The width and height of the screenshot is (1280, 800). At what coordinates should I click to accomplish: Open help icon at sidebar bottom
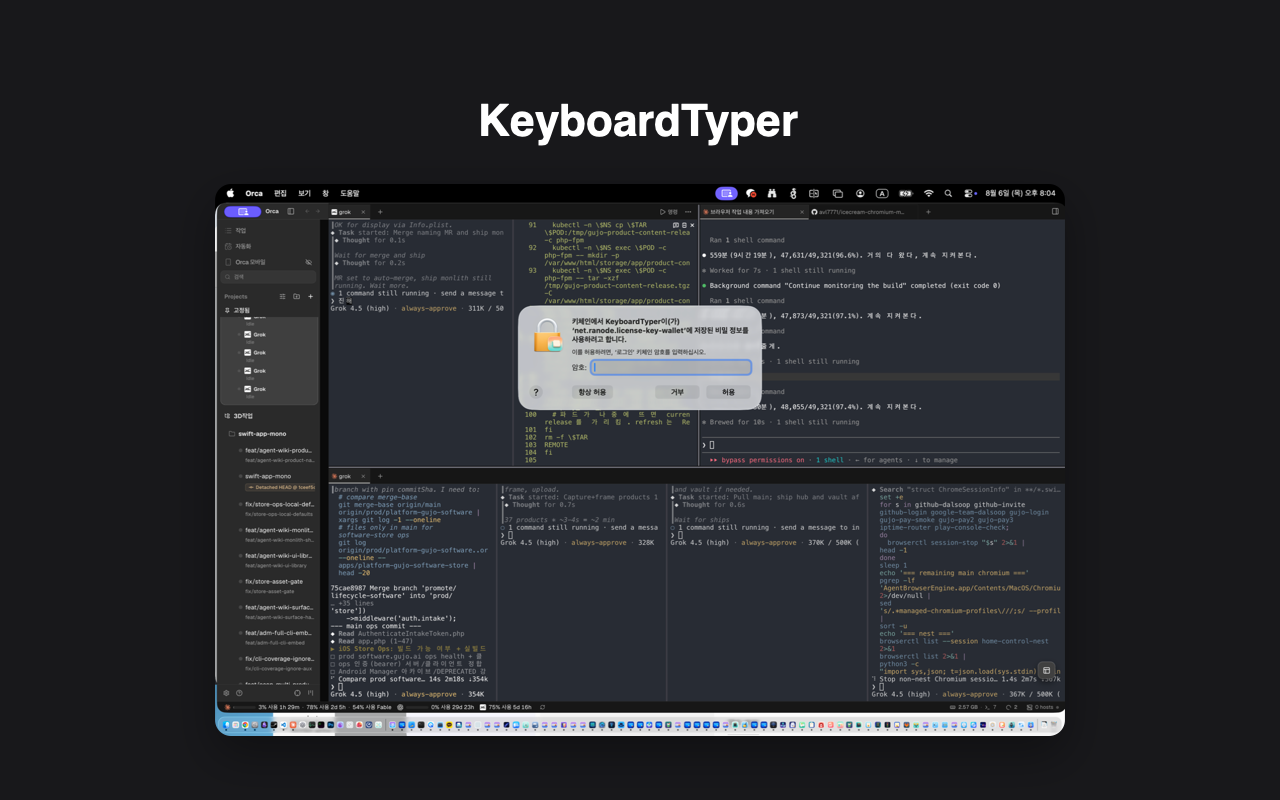tap(239, 692)
